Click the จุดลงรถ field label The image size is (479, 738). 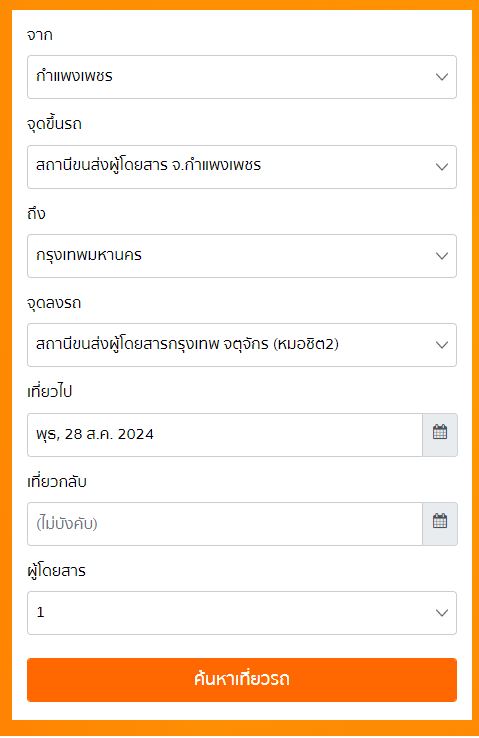[54, 303]
